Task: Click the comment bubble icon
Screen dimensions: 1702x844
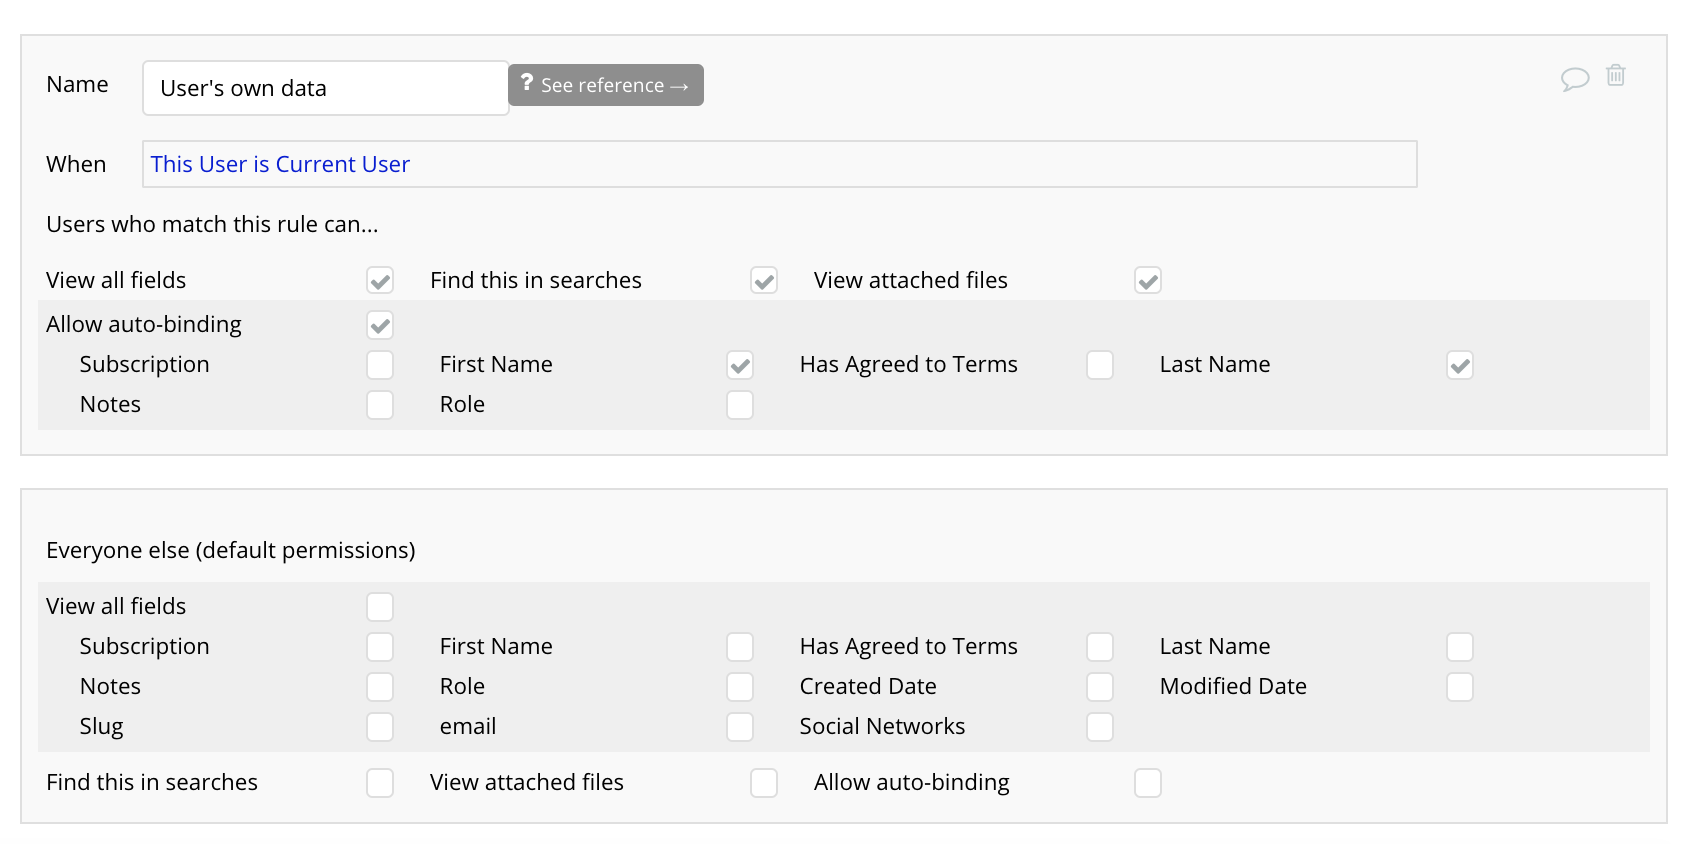Action: [x=1575, y=78]
